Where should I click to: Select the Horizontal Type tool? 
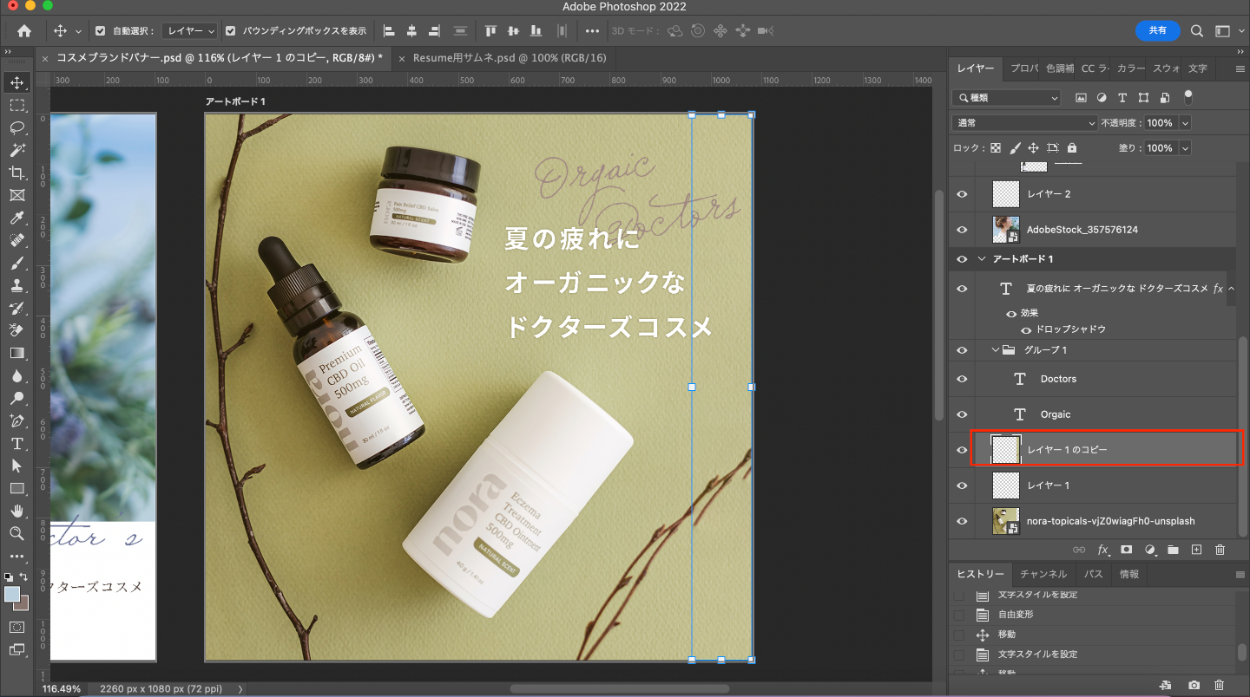[17, 443]
